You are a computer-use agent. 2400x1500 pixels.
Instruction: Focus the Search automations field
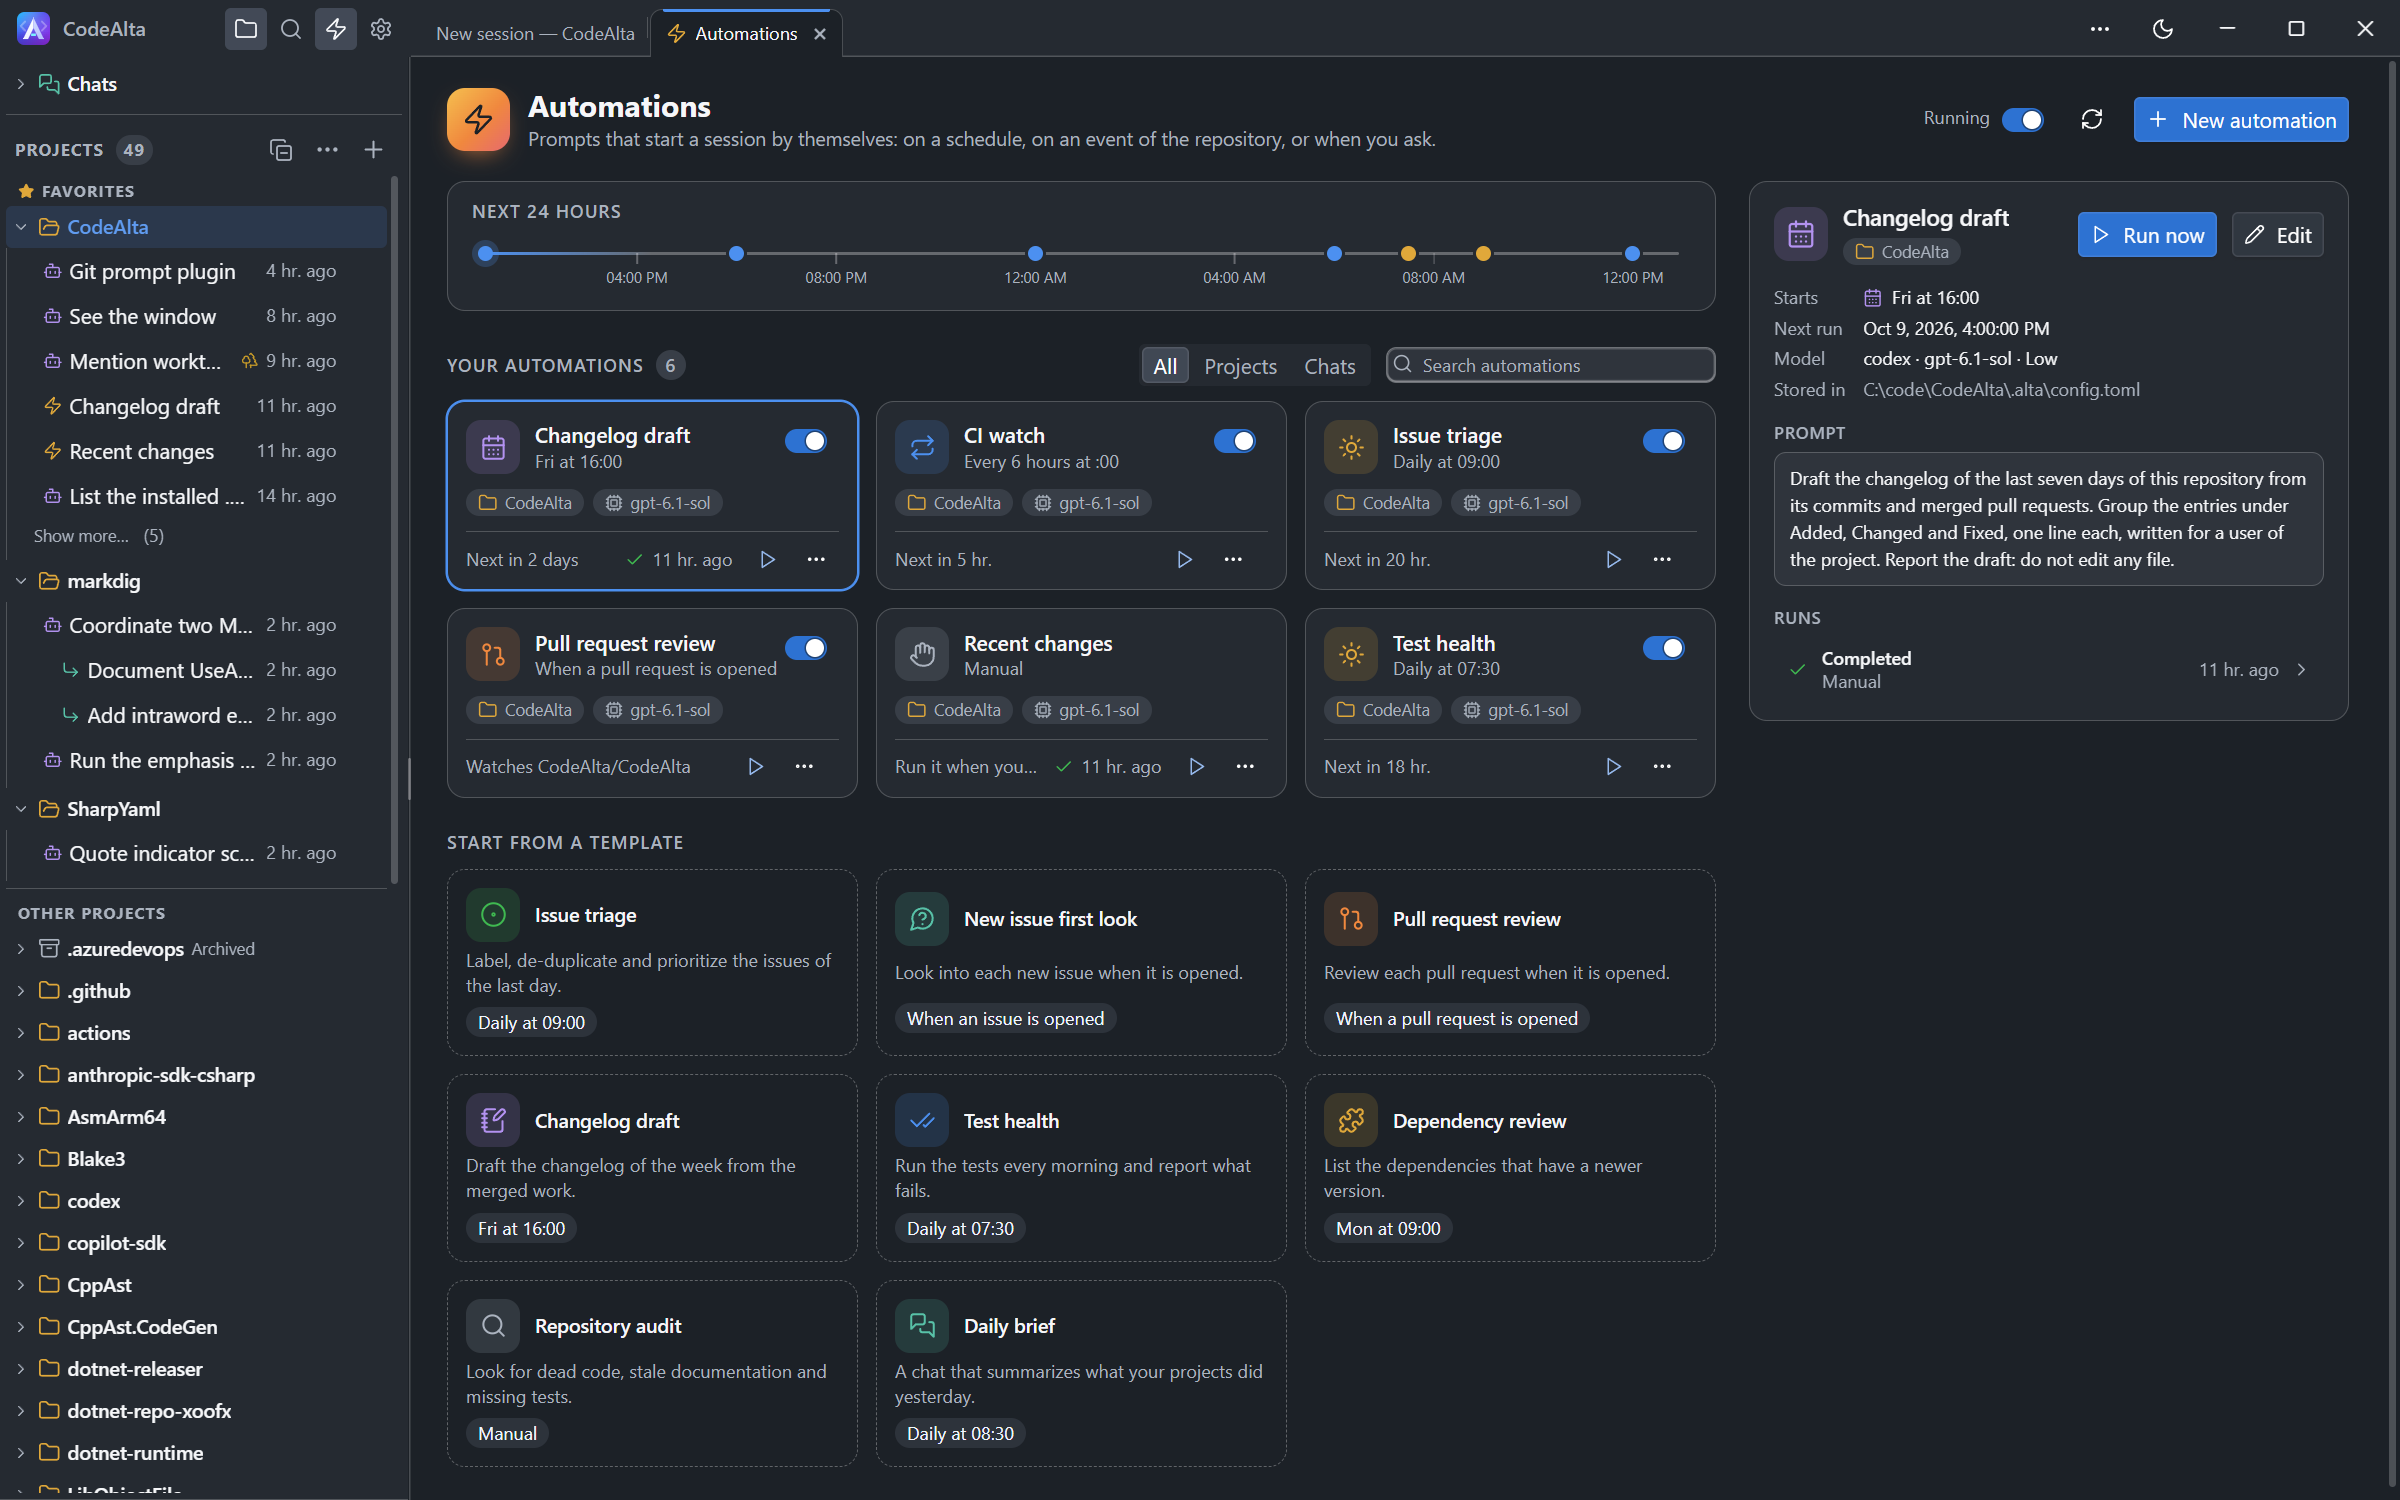pyautogui.click(x=1550, y=366)
